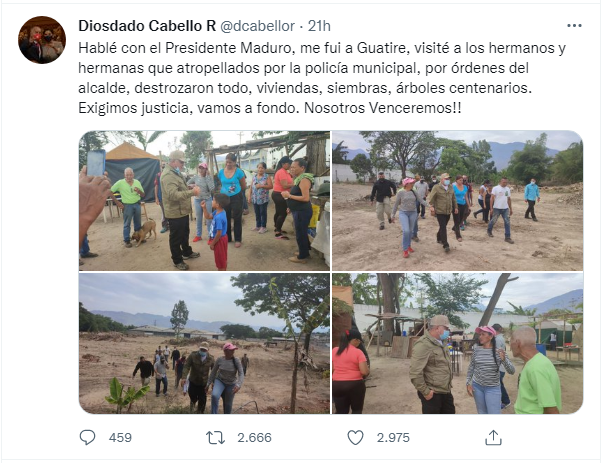This screenshot has height=463, width=605.
Task: Click the text line about alcalde destrozaron todo
Action: (x=305, y=88)
